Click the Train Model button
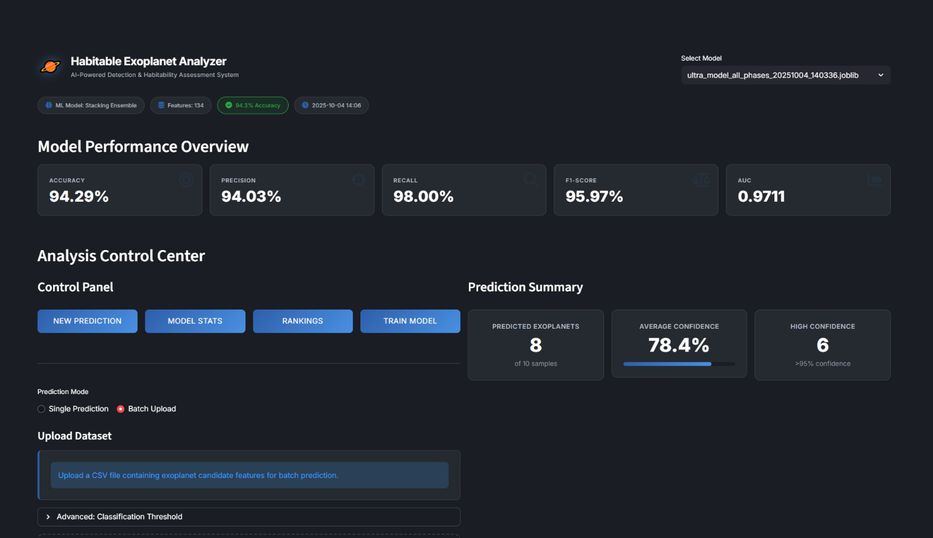This screenshot has width=933, height=538. [x=410, y=321]
